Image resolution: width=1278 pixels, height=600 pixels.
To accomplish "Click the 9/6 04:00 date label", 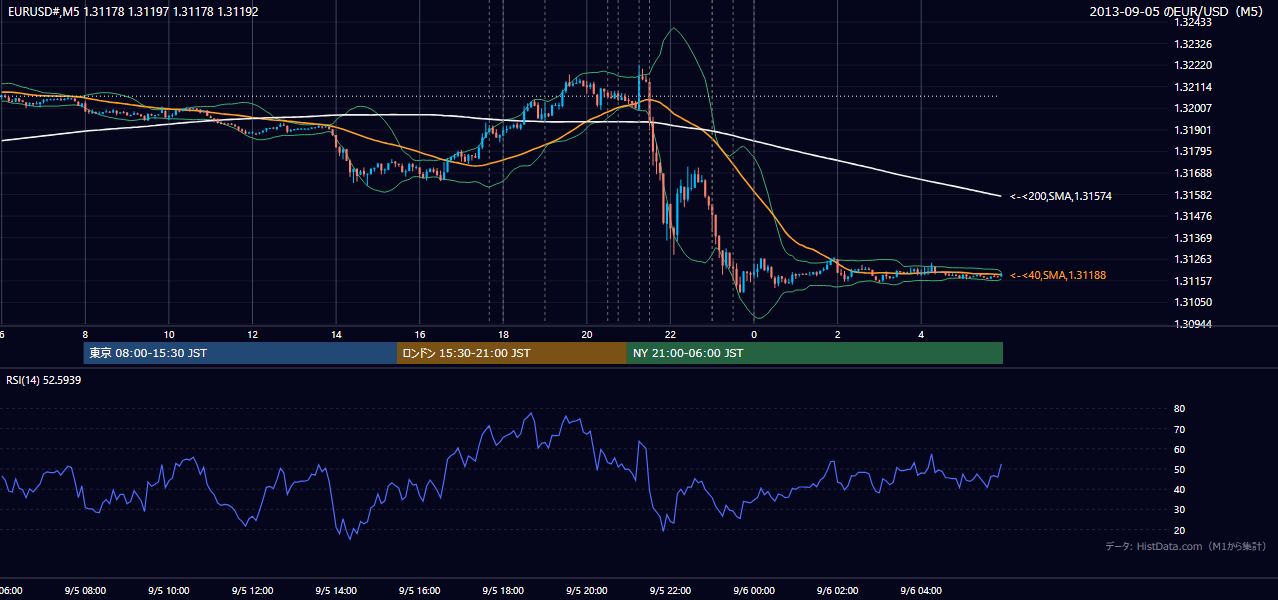I will (x=921, y=590).
